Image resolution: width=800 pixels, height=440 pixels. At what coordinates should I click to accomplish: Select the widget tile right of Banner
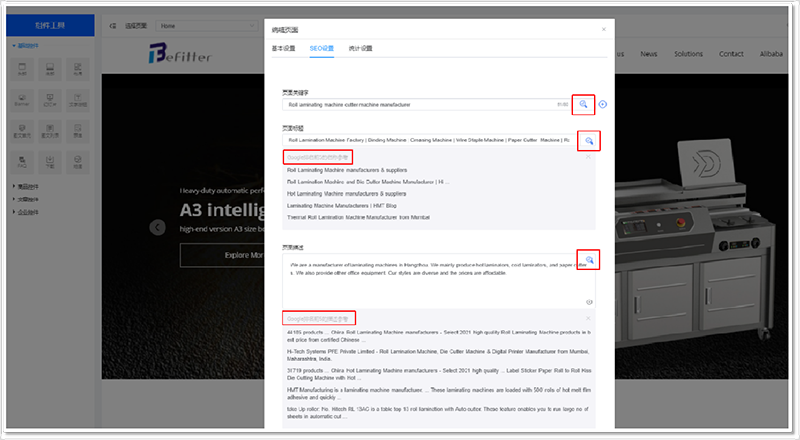click(50, 101)
